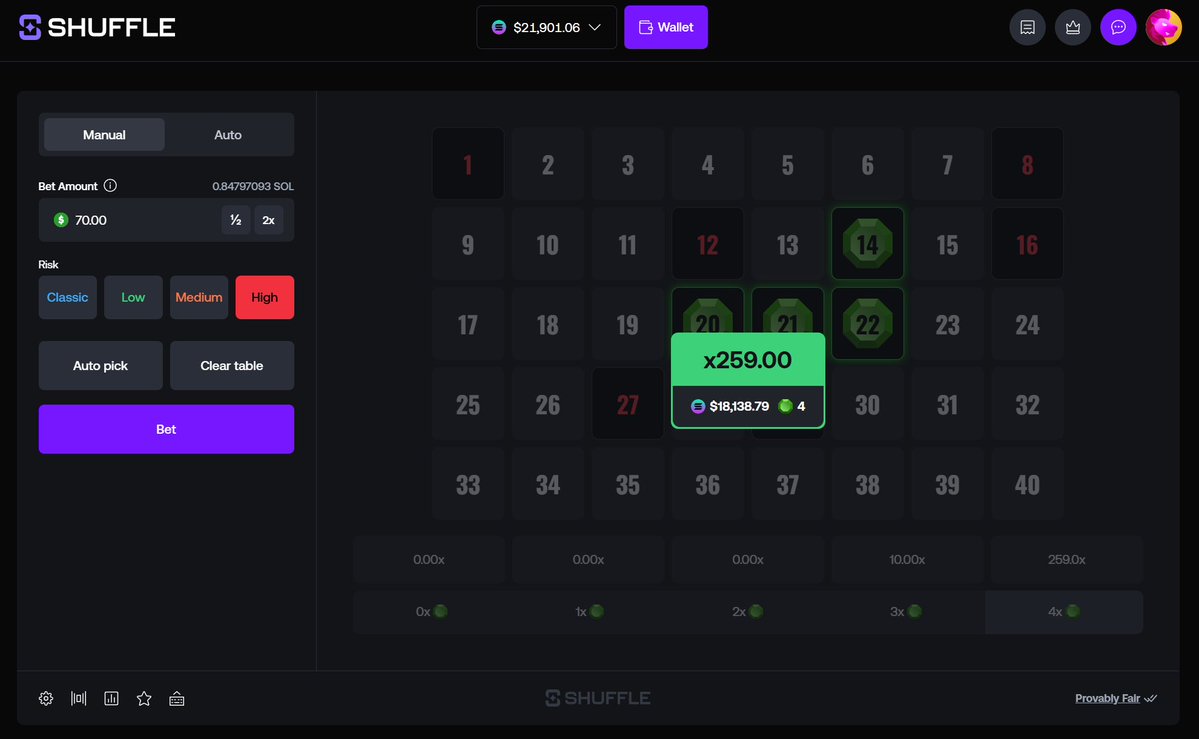Toggle keno tile 12
The height and width of the screenshot is (739, 1199).
(707, 243)
